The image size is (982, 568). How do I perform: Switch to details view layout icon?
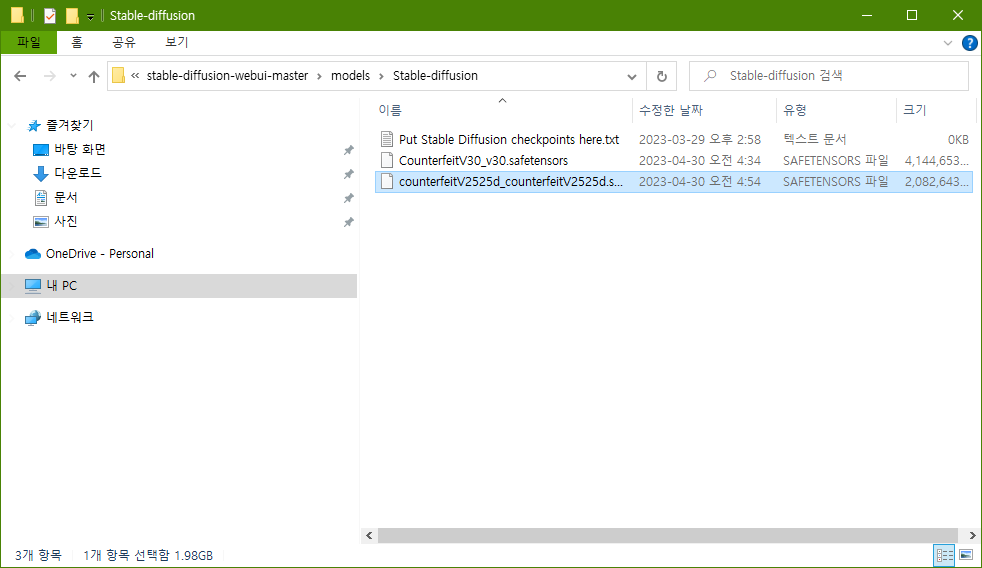coord(944,555)
